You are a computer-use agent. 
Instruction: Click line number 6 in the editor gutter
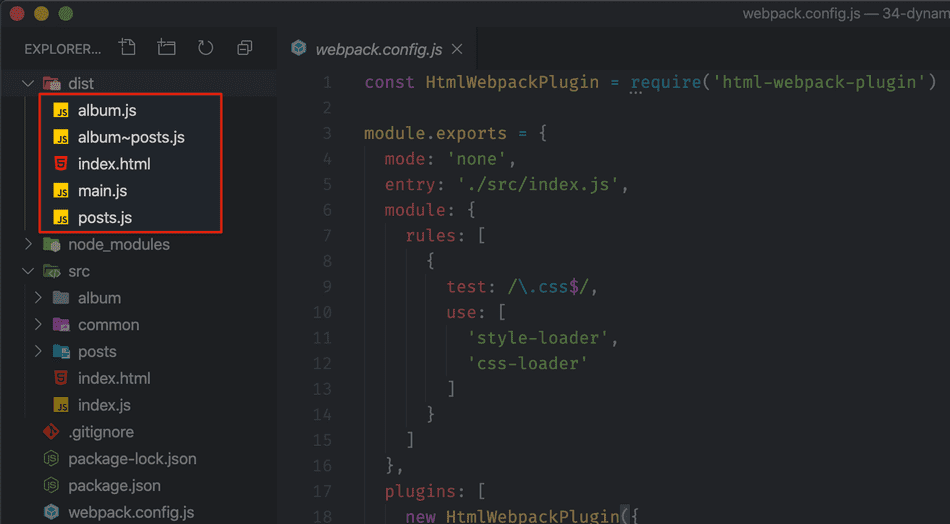click(x=322, y=211)
